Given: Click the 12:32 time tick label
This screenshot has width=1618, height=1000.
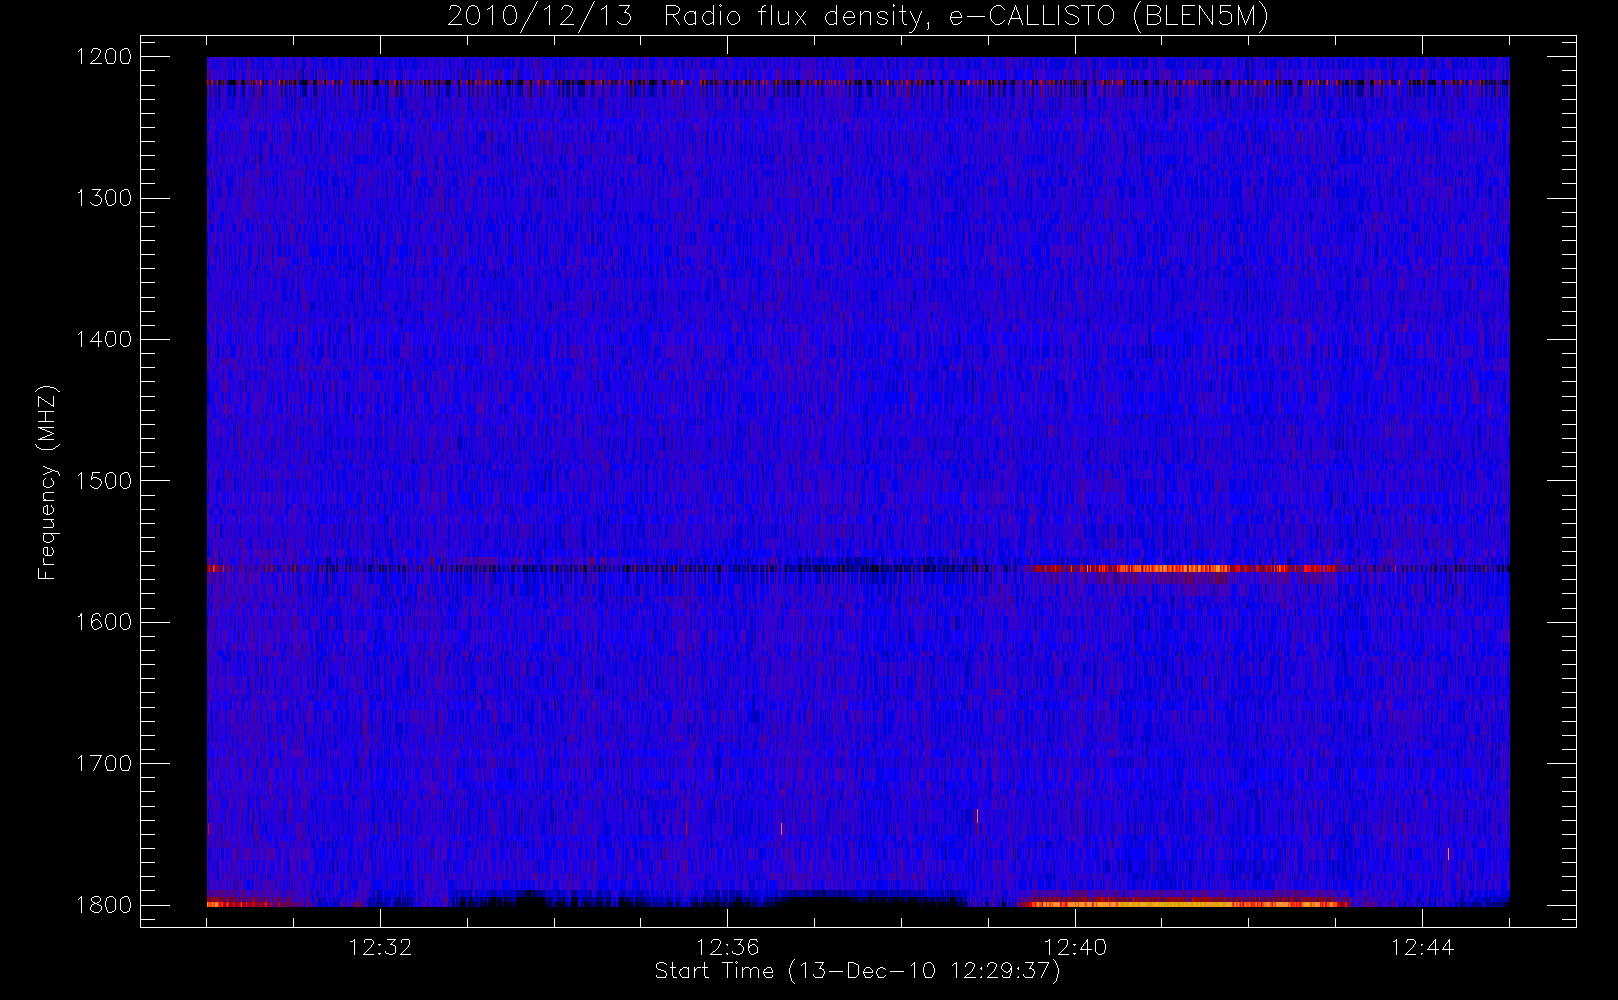Looking at the screenshot, I should (x=380, y=947).
